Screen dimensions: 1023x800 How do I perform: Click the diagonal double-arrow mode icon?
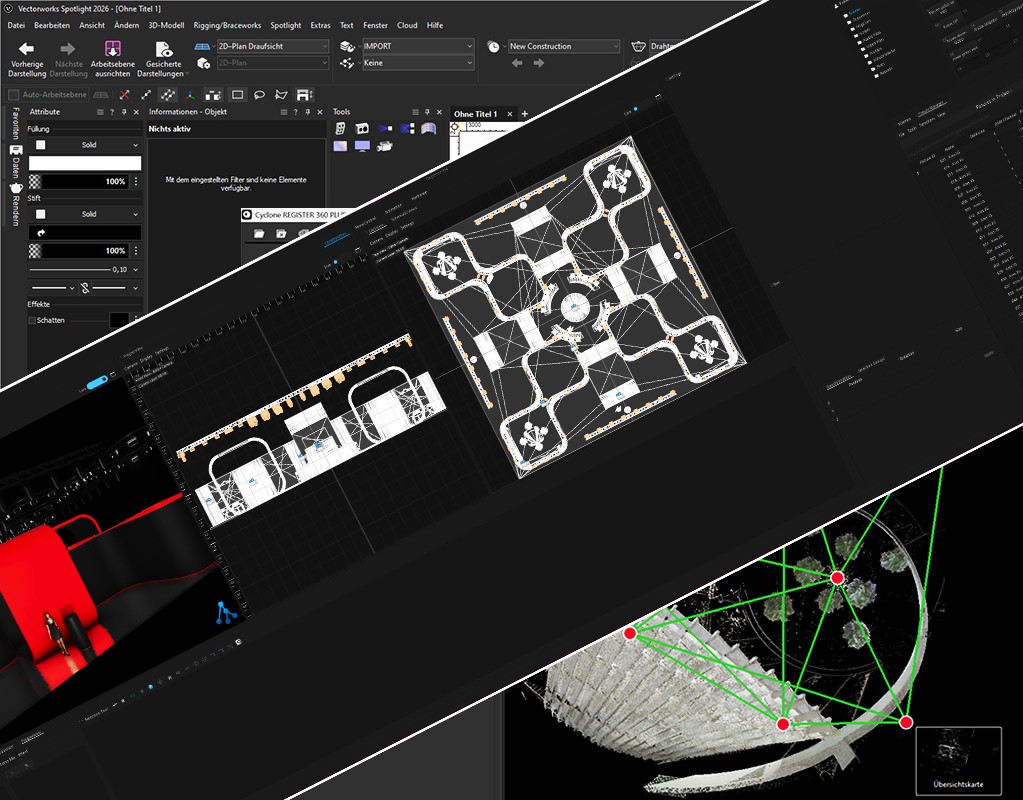pyautogui.click(x=146, y=95)
